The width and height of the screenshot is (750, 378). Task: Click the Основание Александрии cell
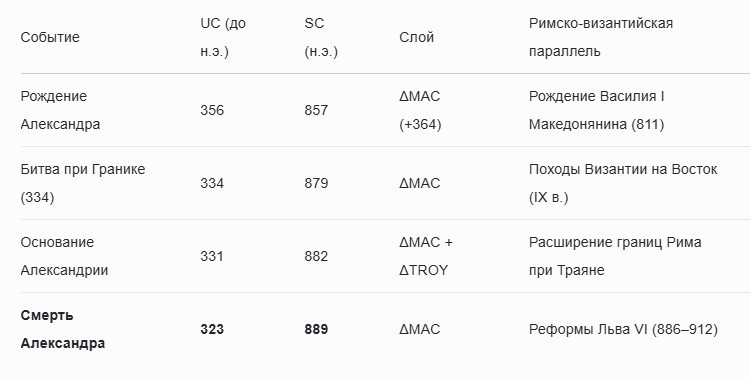(64, 256)
